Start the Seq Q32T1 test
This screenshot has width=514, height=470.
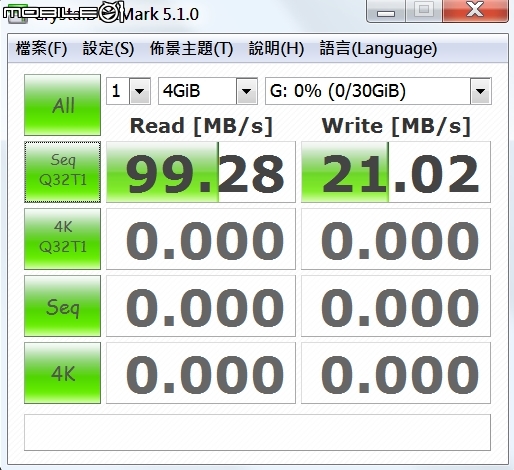[x=62, y=172]
